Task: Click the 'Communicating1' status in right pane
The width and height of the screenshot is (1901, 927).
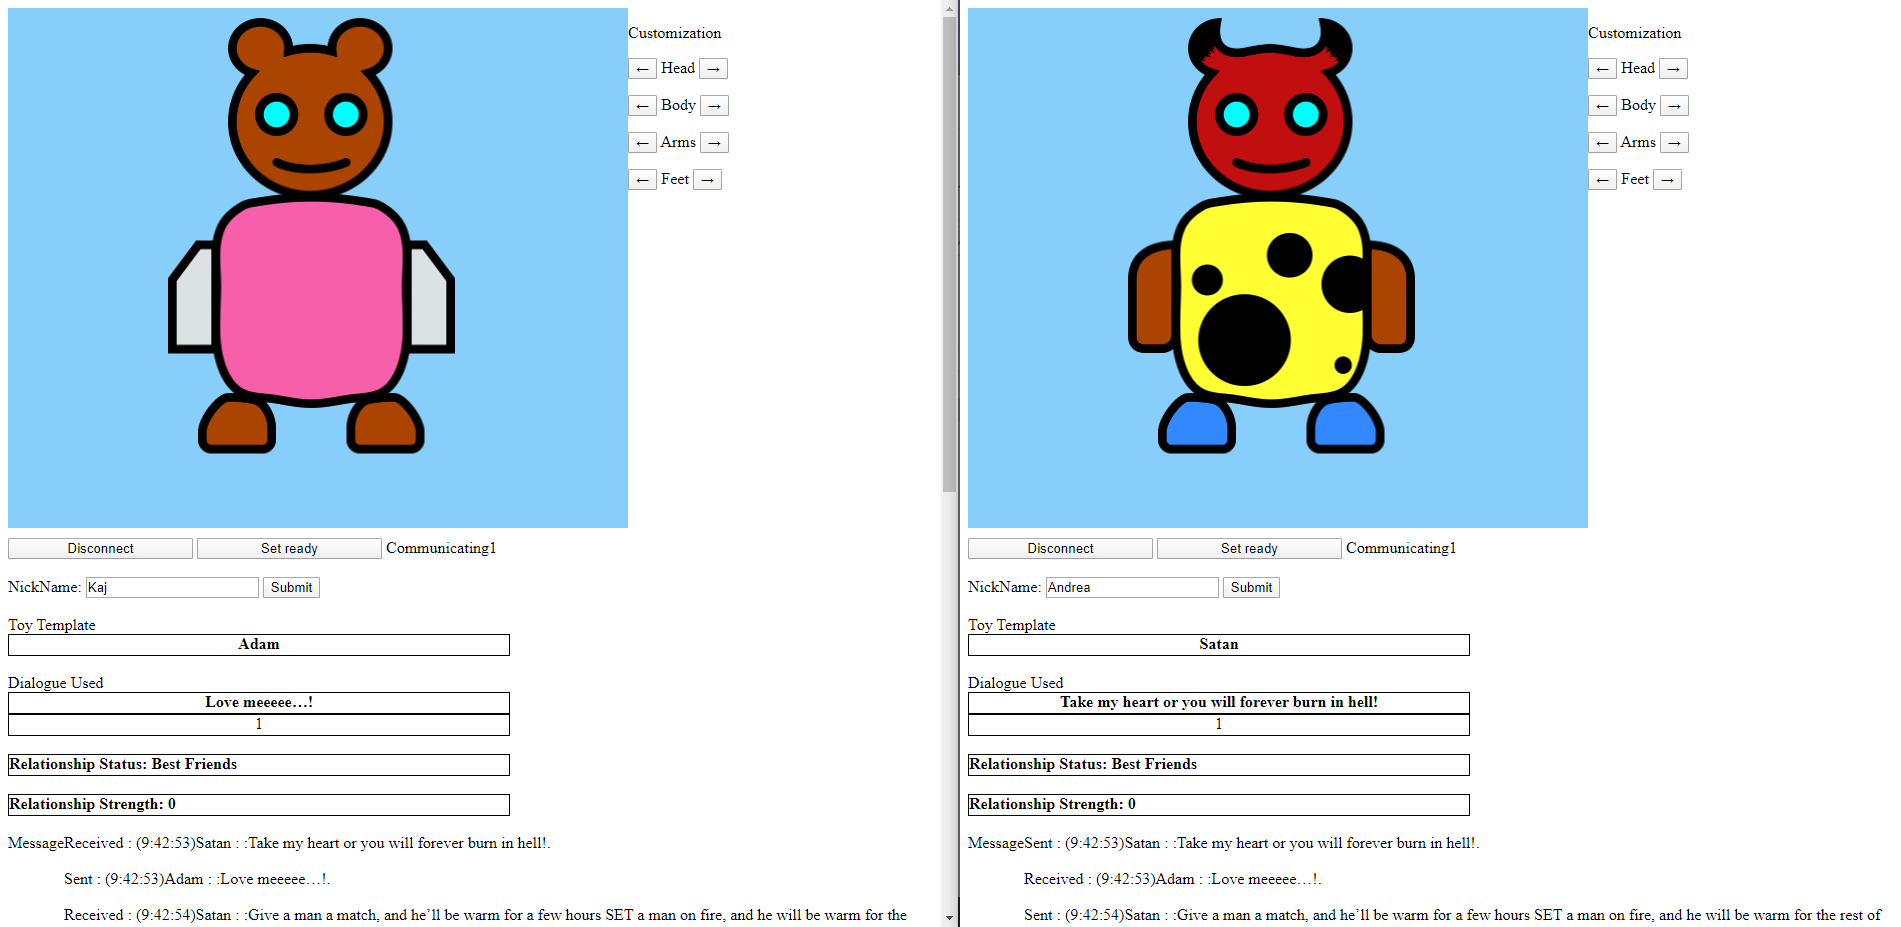Action: (1401, 549)
